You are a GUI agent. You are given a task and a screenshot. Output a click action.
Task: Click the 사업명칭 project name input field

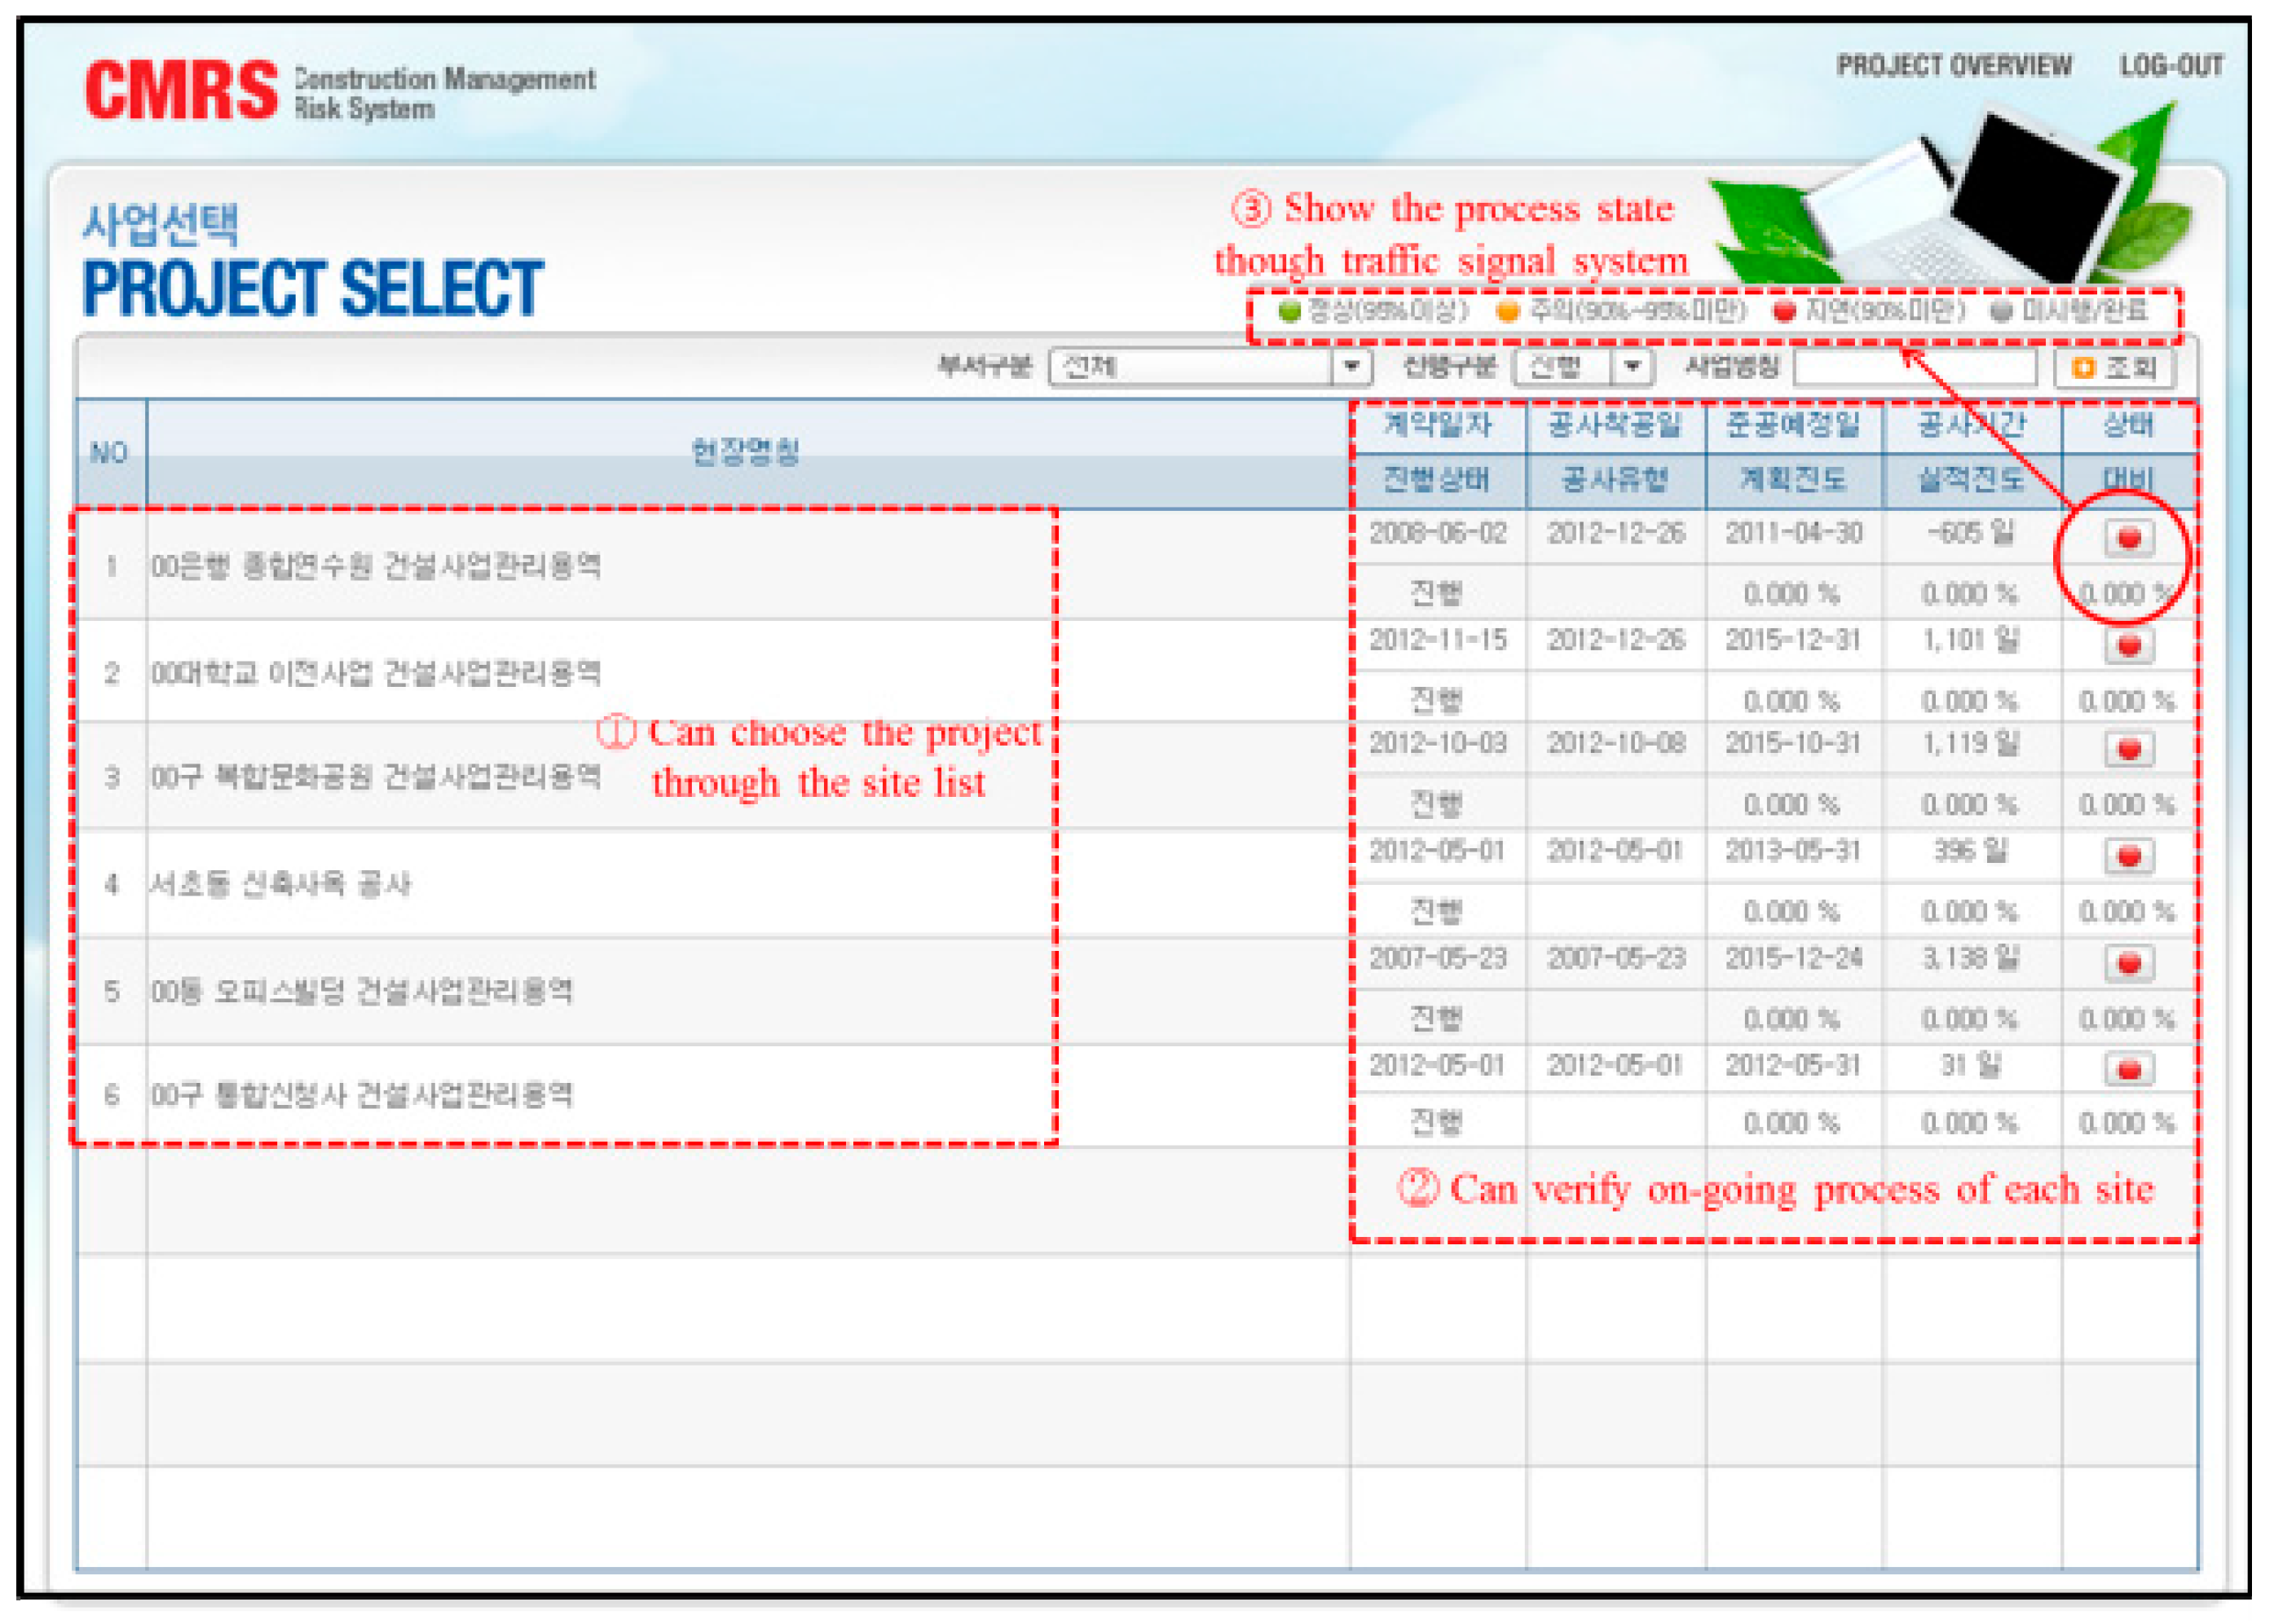pyautogui.click(x=1915, y=367)
